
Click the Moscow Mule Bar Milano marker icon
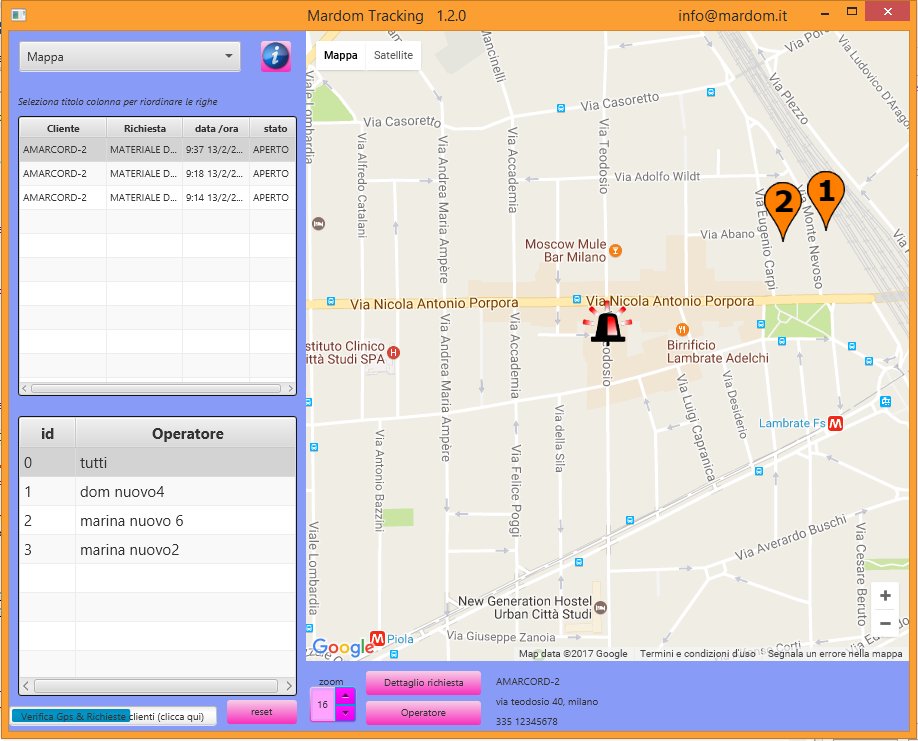(614, 250)
